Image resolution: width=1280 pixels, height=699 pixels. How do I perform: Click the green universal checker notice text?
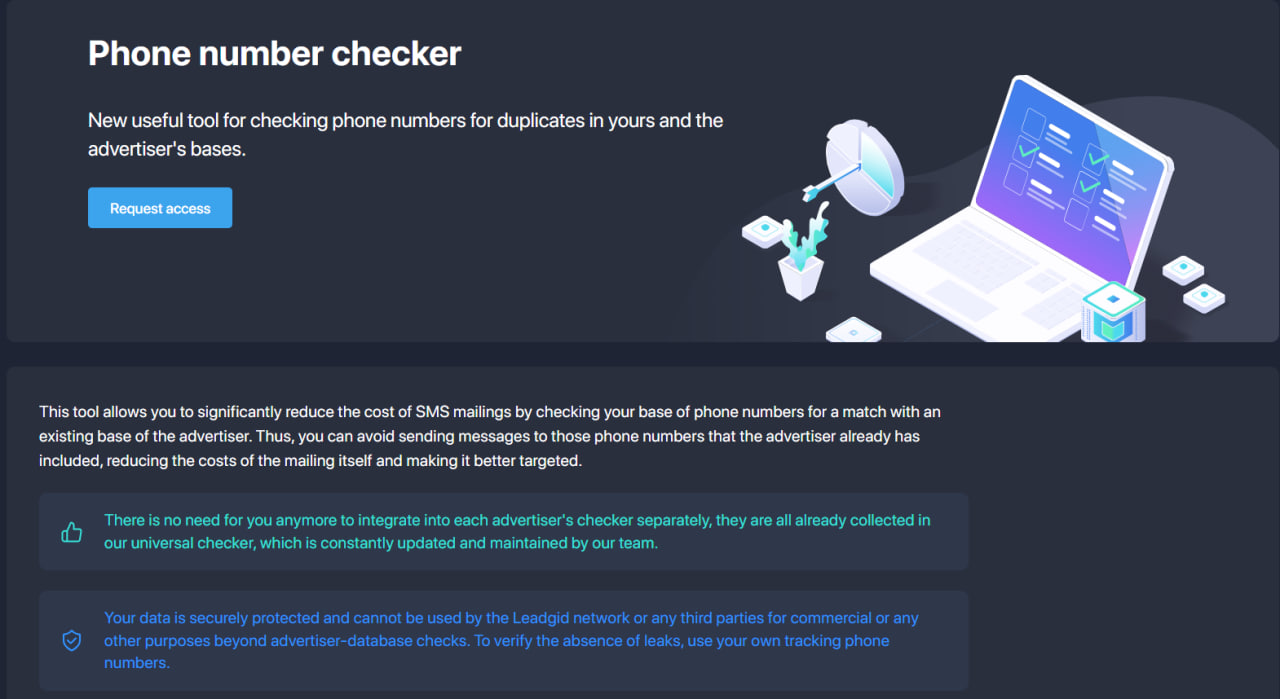(517, 532)
